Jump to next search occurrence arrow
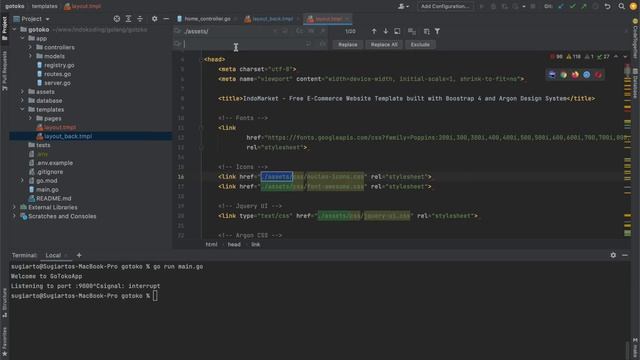The image size is (640, 360). point(385,31)
